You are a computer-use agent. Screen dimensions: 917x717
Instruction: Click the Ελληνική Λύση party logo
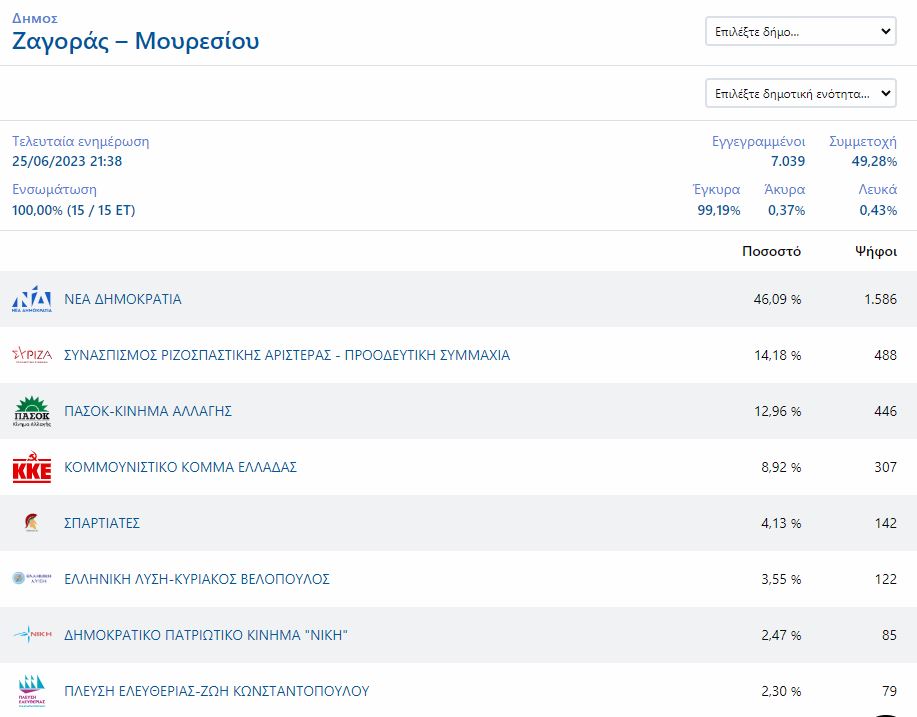(32, 579)
